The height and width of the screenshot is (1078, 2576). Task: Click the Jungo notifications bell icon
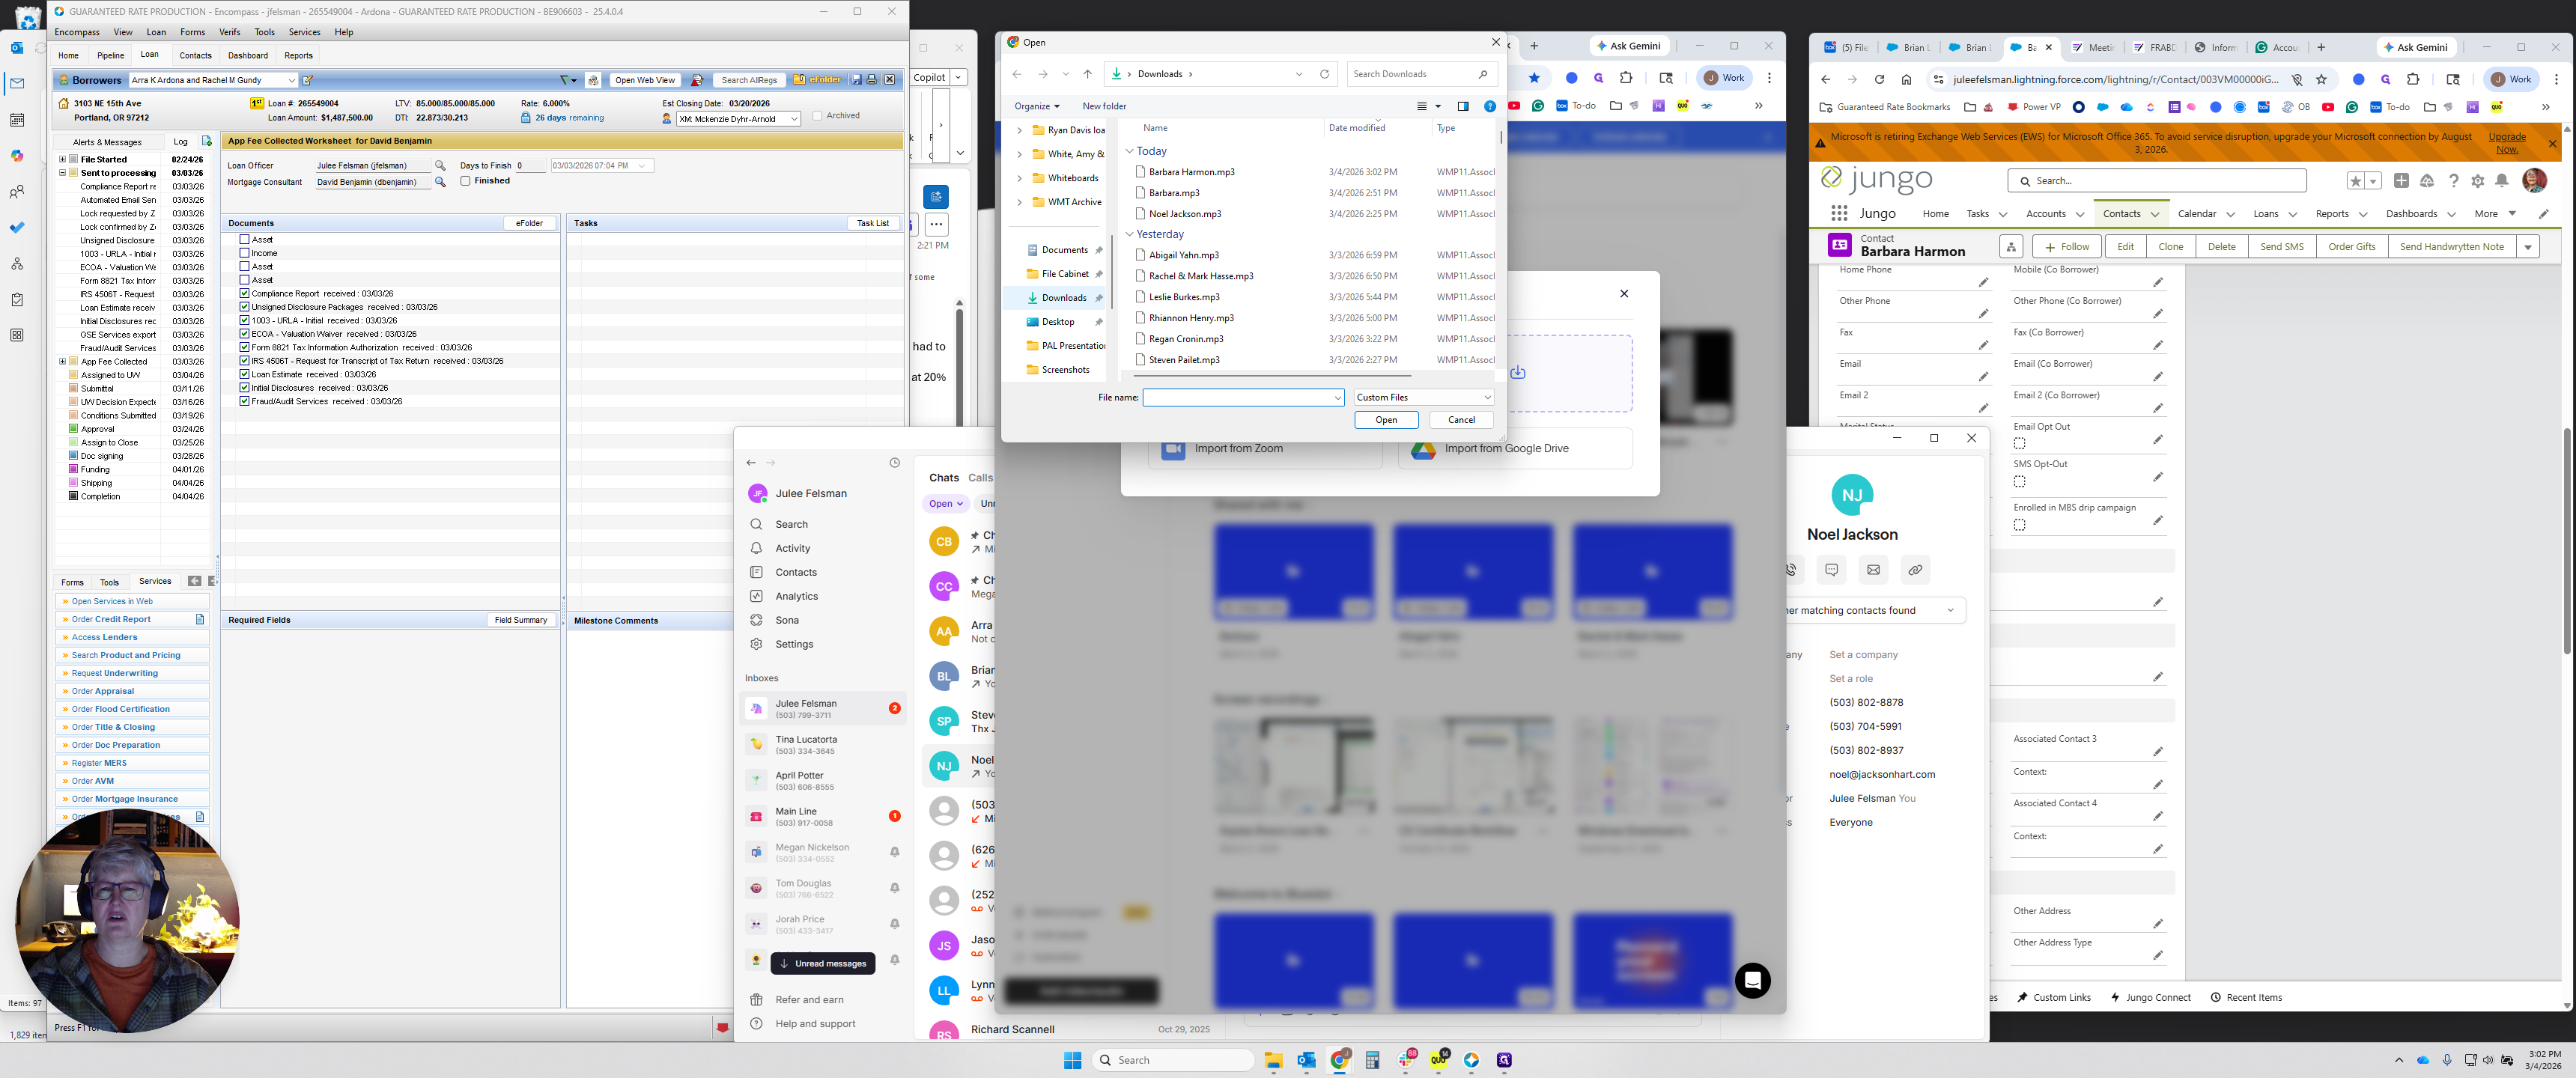coord(2501,181)
